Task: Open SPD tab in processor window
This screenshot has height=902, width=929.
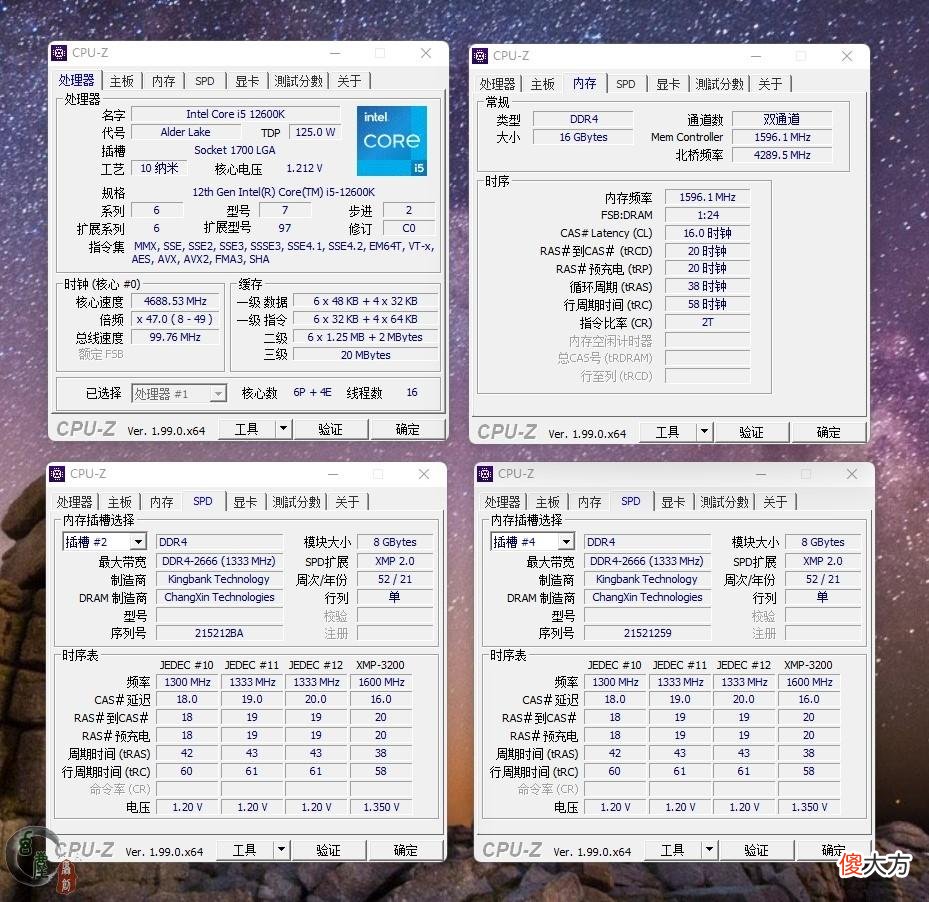Action: (204, 81)
